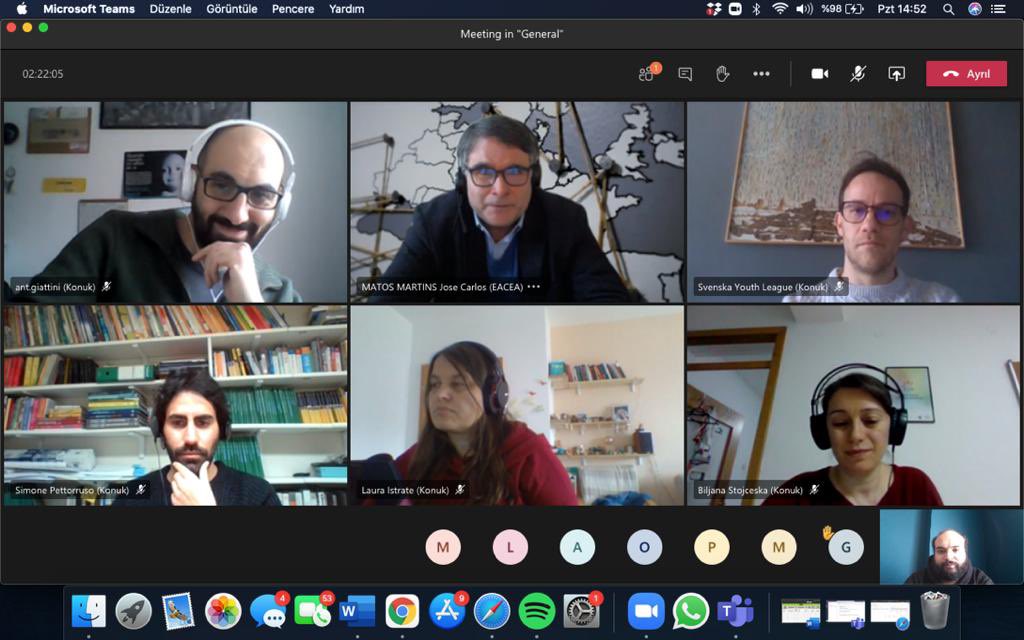Open the Yardım menu
This screenshot has width=1024, height=640.
click(347, 9)
